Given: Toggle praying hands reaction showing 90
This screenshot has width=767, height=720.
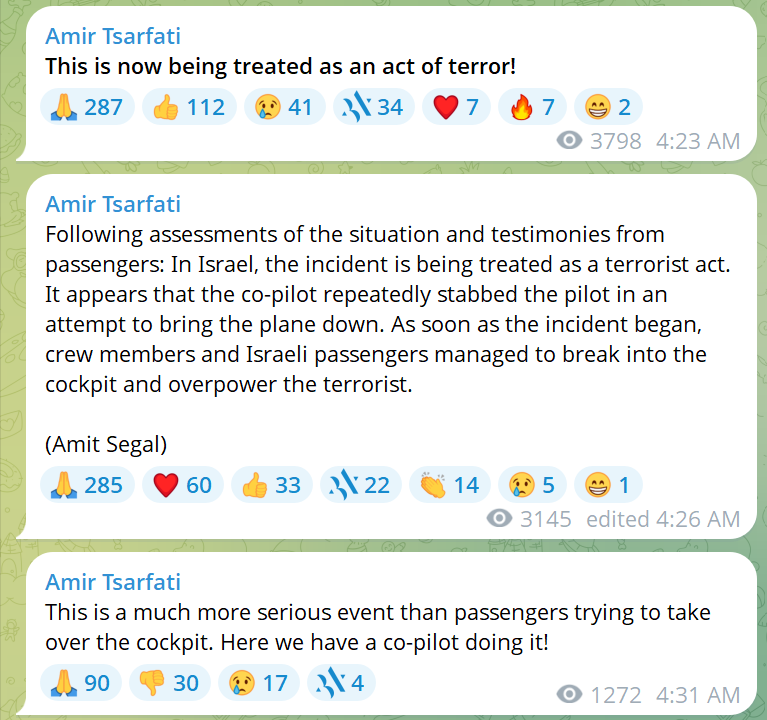Looking at the screenshot, I should [81, 683].
